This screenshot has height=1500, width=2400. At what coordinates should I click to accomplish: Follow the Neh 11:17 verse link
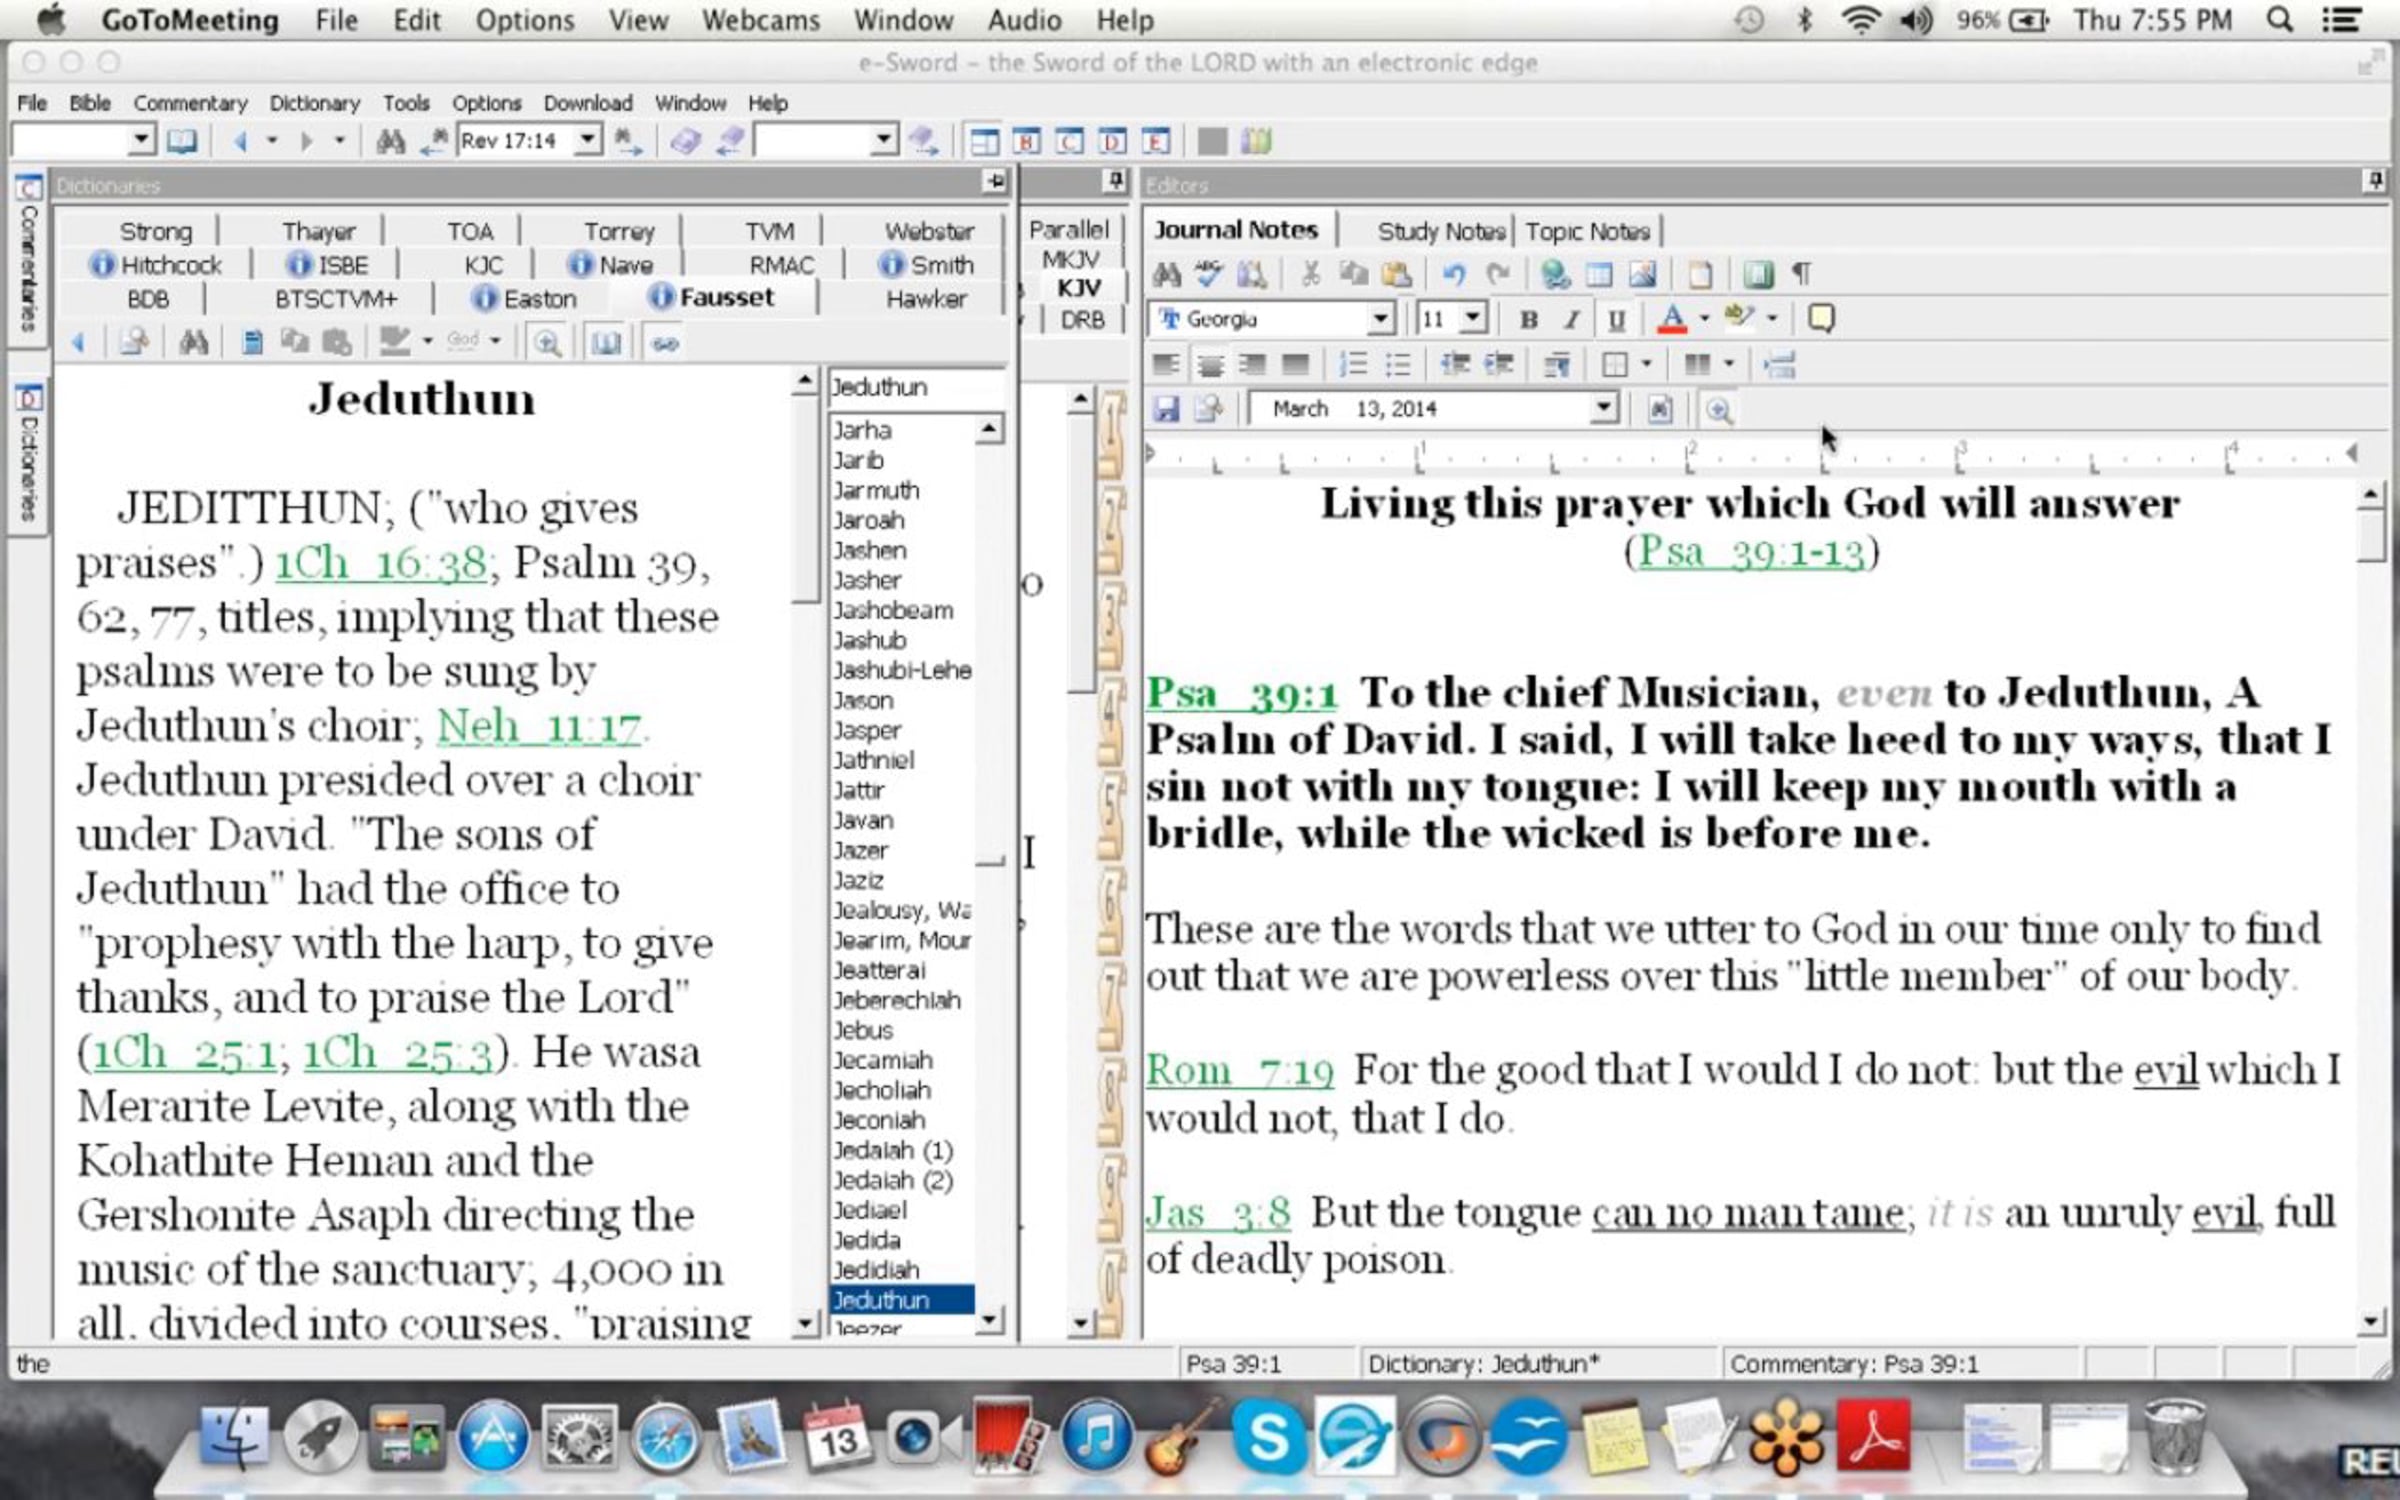(x=540, y=726)
